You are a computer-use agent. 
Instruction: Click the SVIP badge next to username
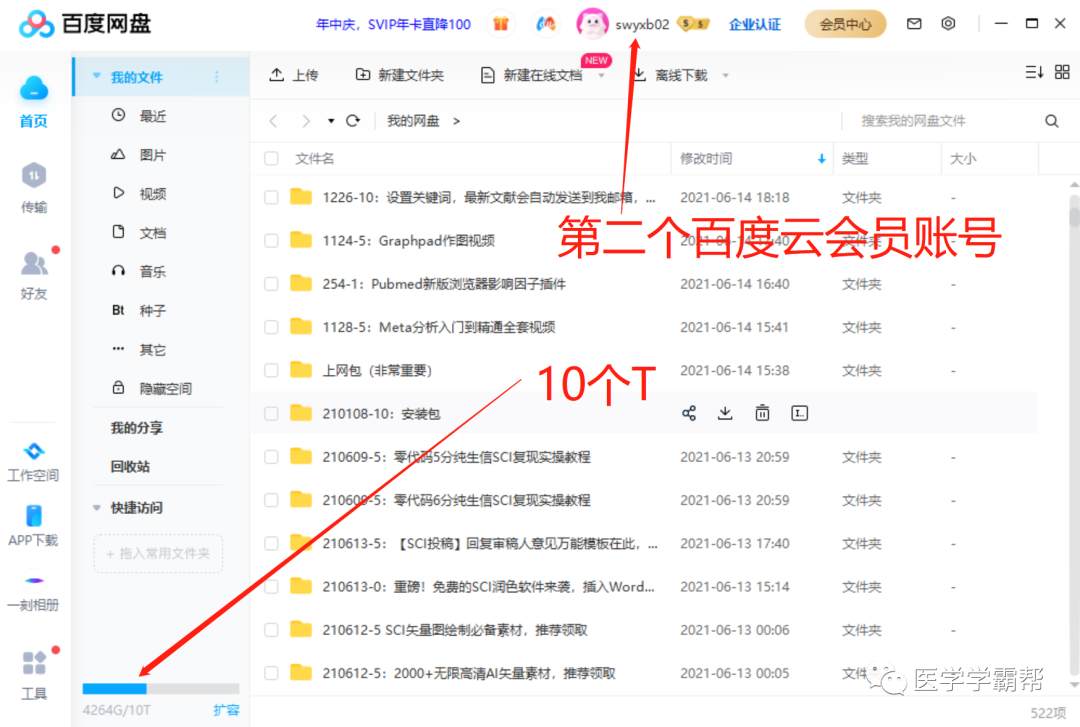click(x=693, y=24)
